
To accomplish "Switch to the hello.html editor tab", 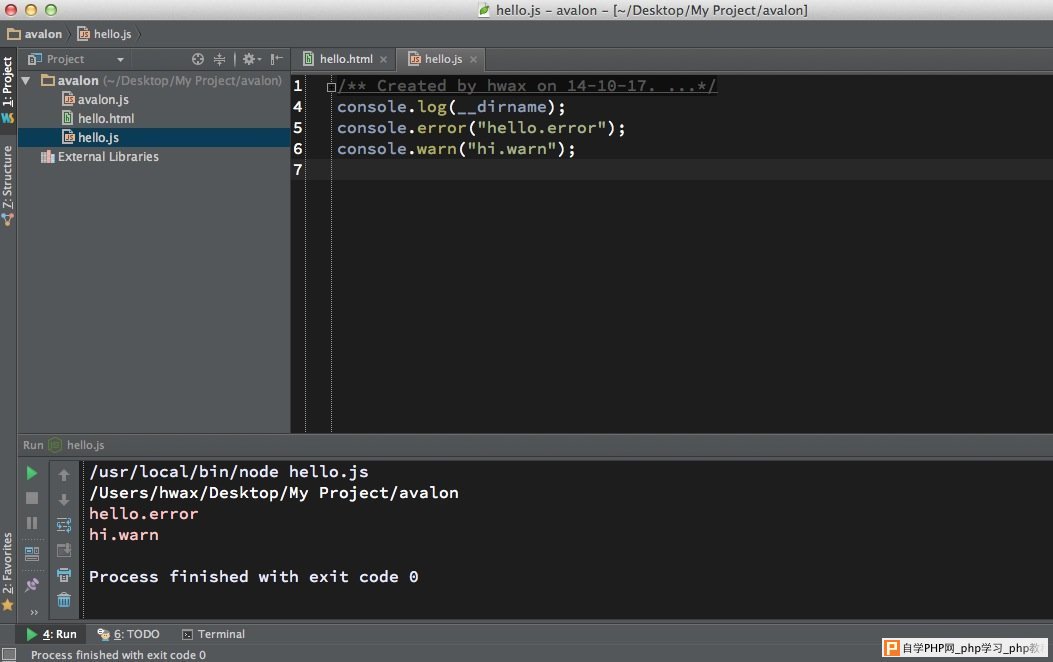I will point(345,59).
